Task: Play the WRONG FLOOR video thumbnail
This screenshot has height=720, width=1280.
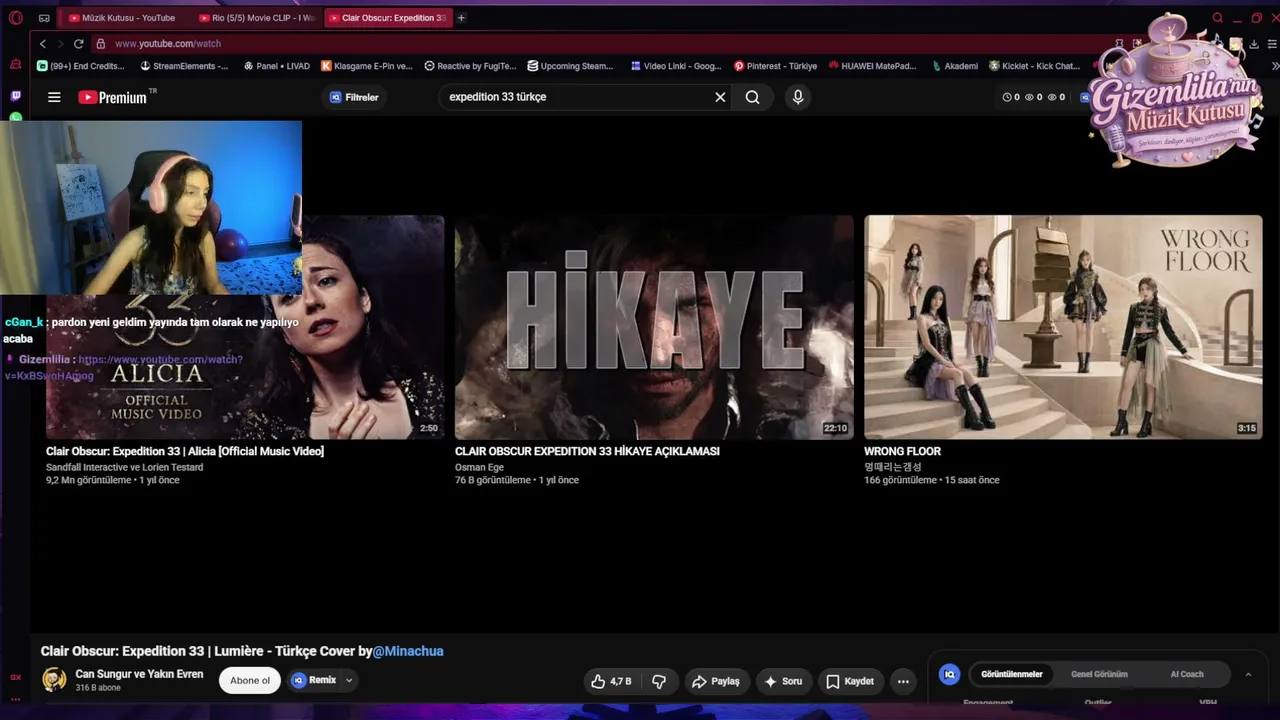Action: coord(1063,327)
